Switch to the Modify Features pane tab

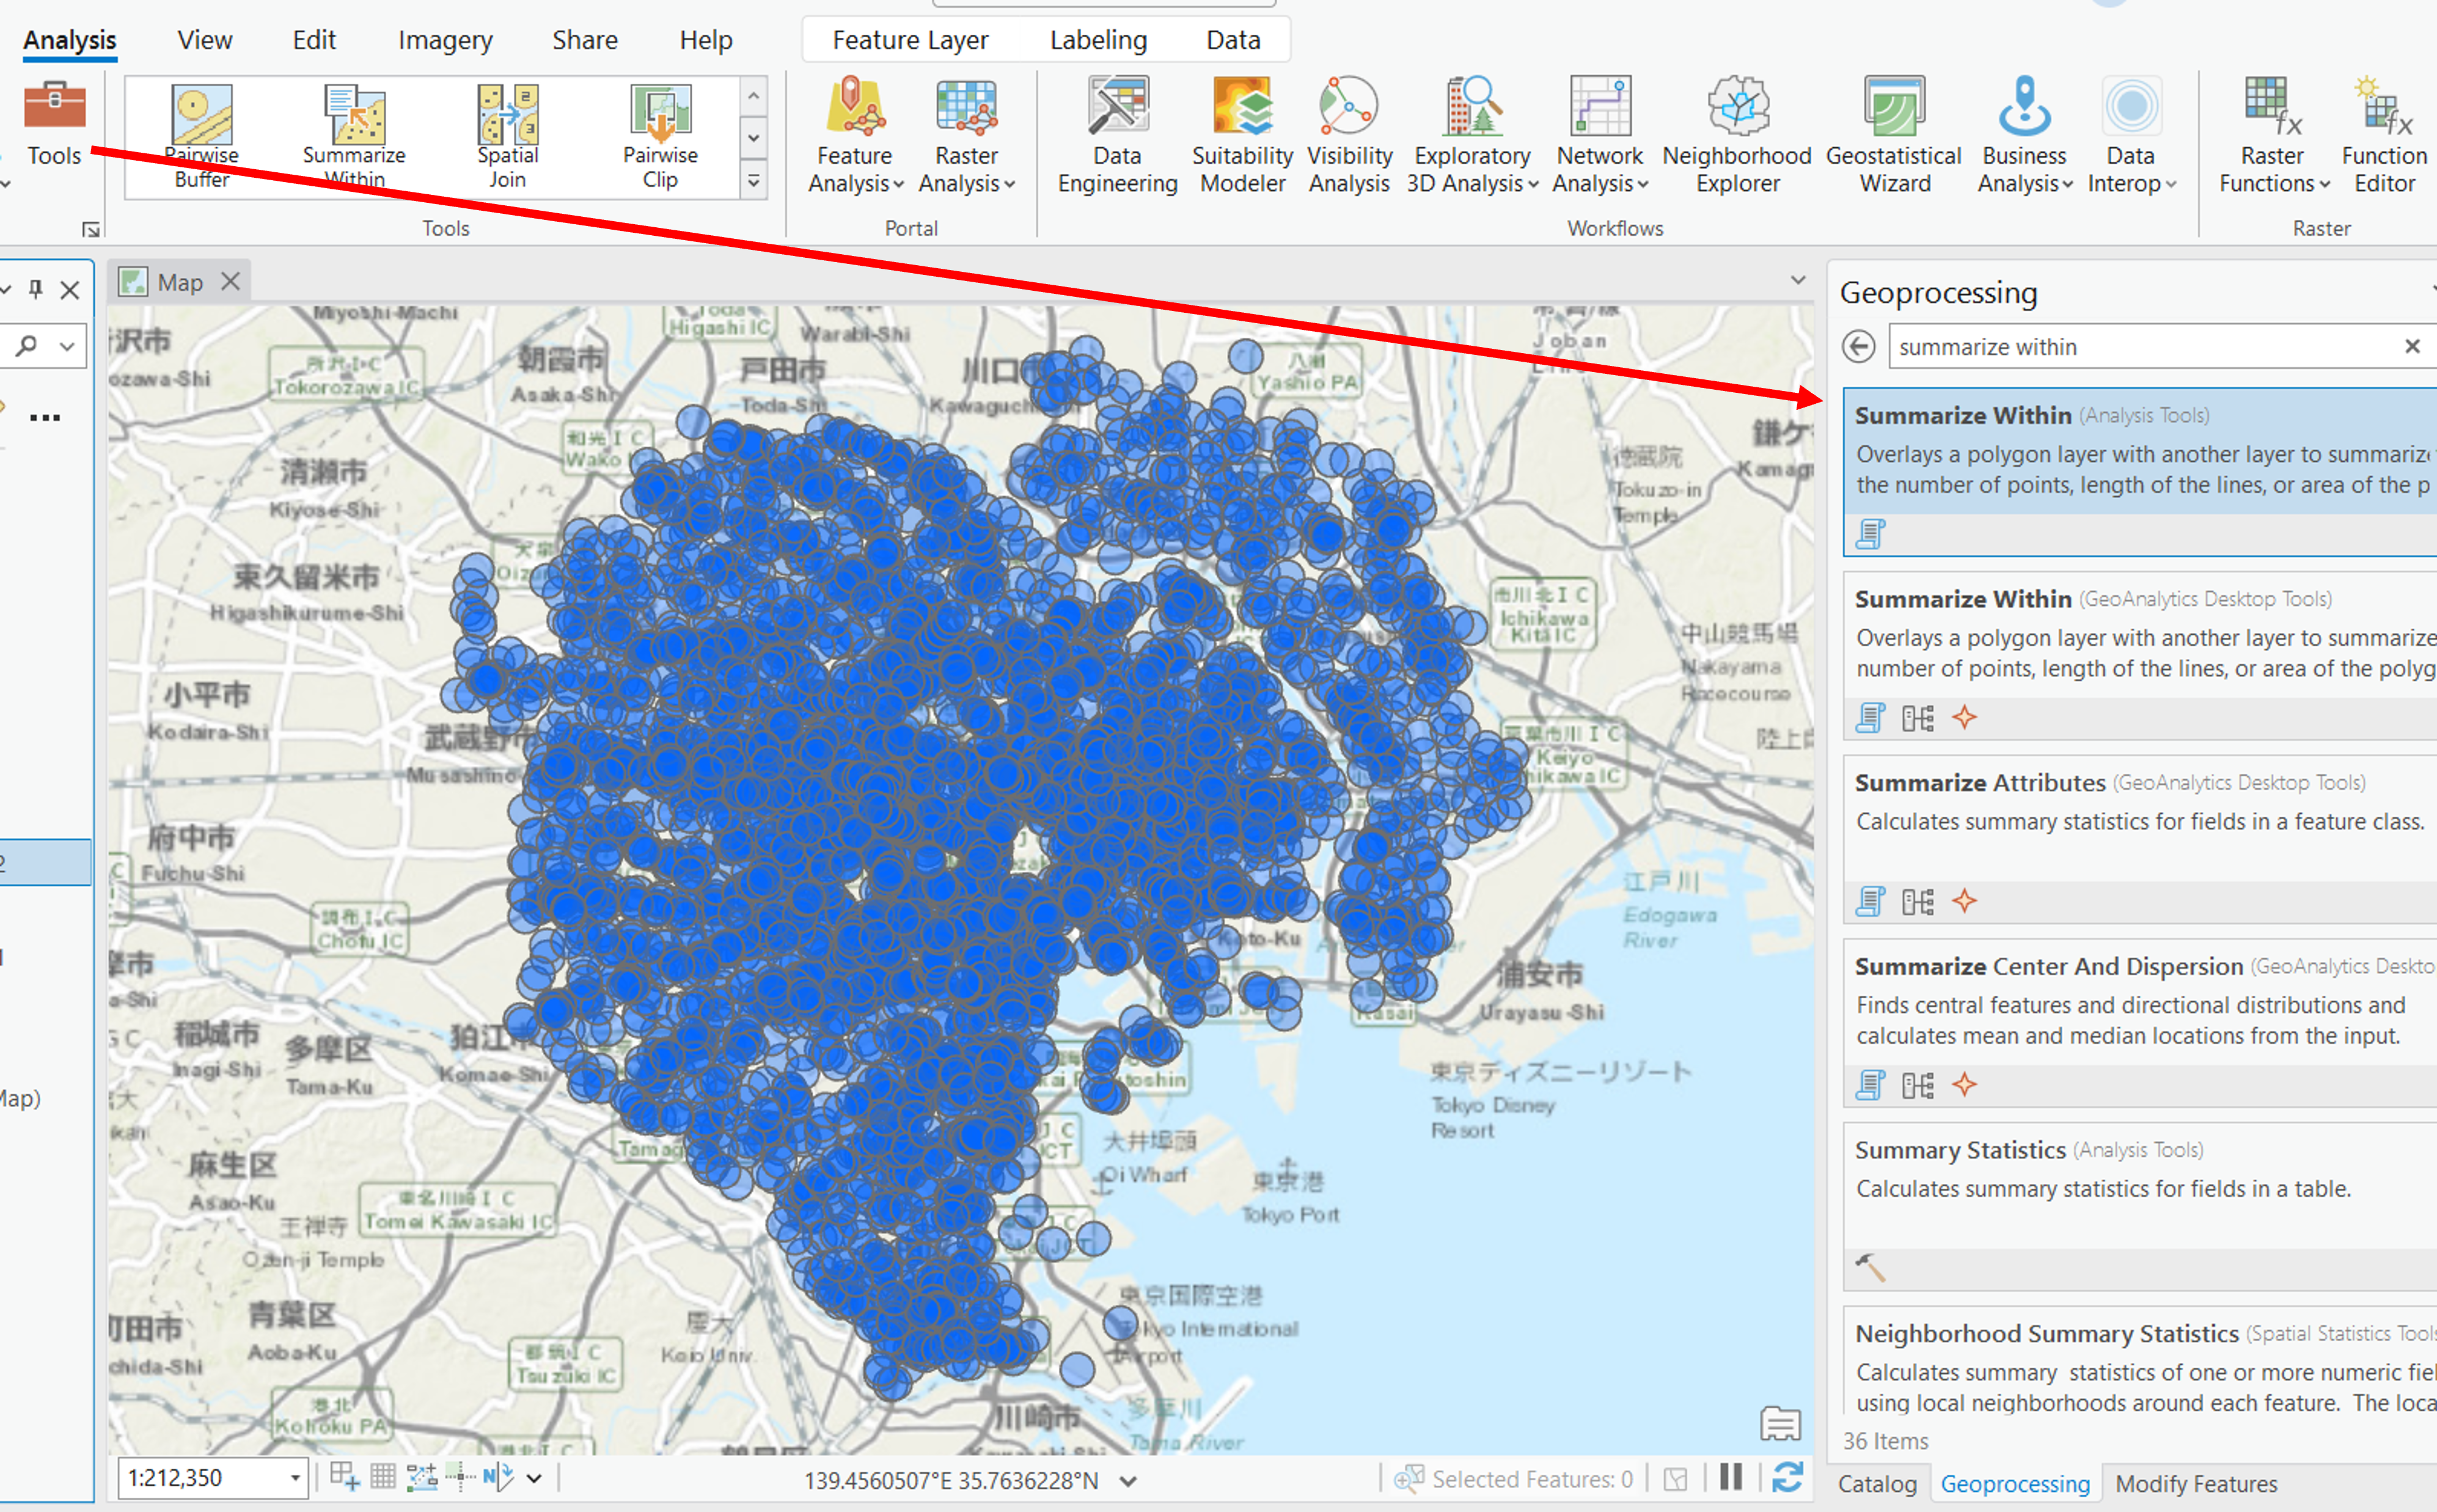[2196, 1484]
